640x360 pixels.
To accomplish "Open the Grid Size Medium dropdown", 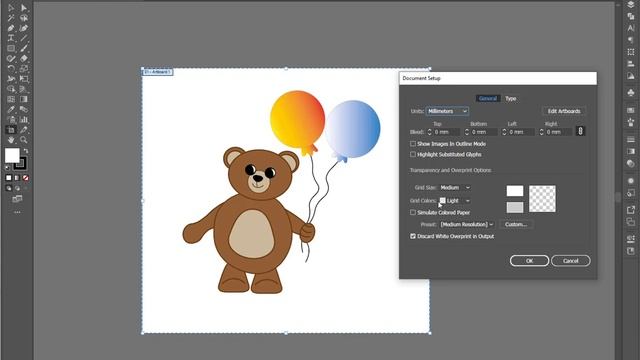I will tap(455, 187).
